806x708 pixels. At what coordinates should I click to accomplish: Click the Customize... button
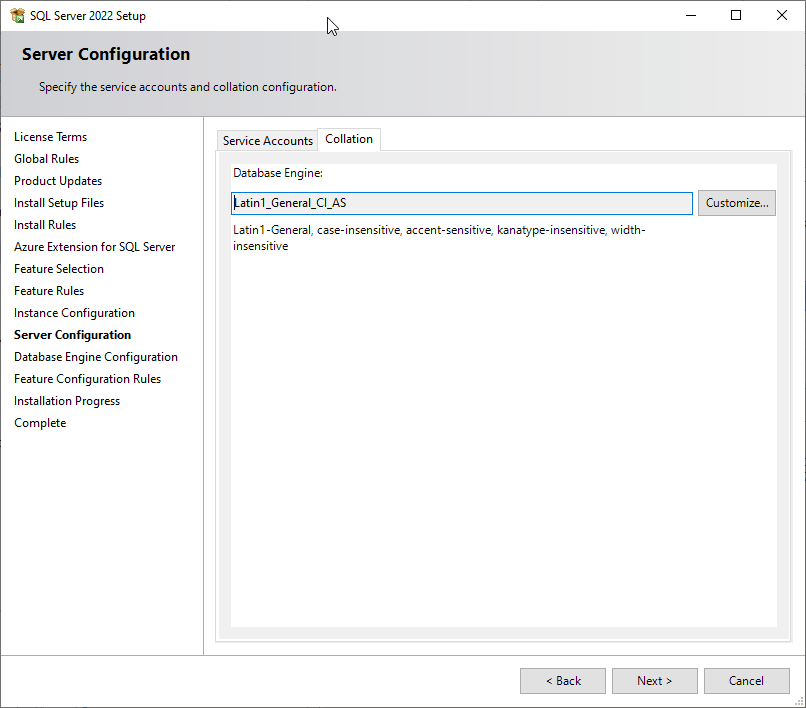pyautogui.click(x=736, y=203)
